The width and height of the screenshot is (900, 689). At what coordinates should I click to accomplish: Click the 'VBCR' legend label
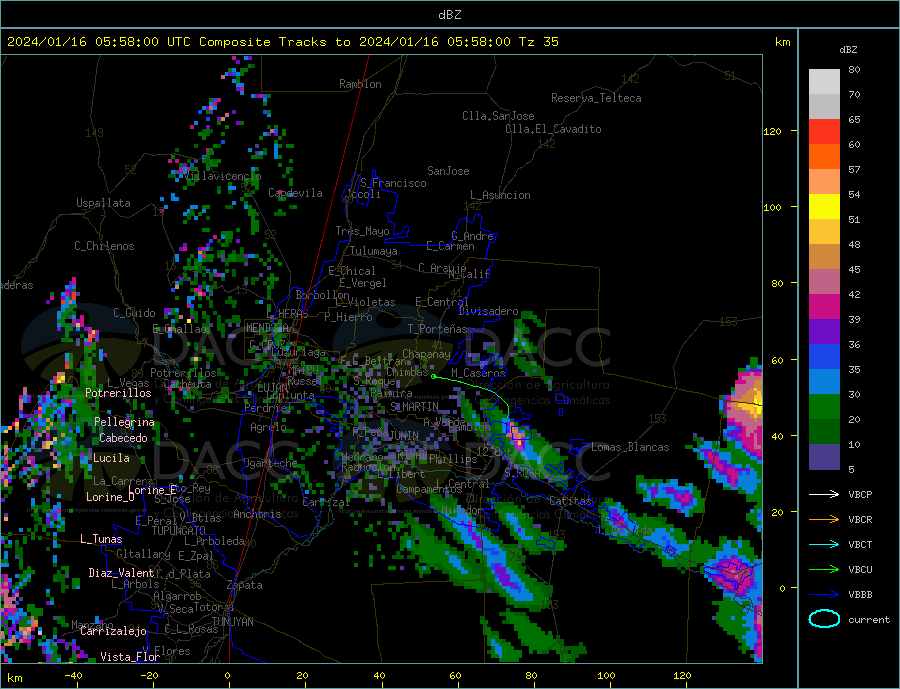pyautogui.click(x=860, y=520)
